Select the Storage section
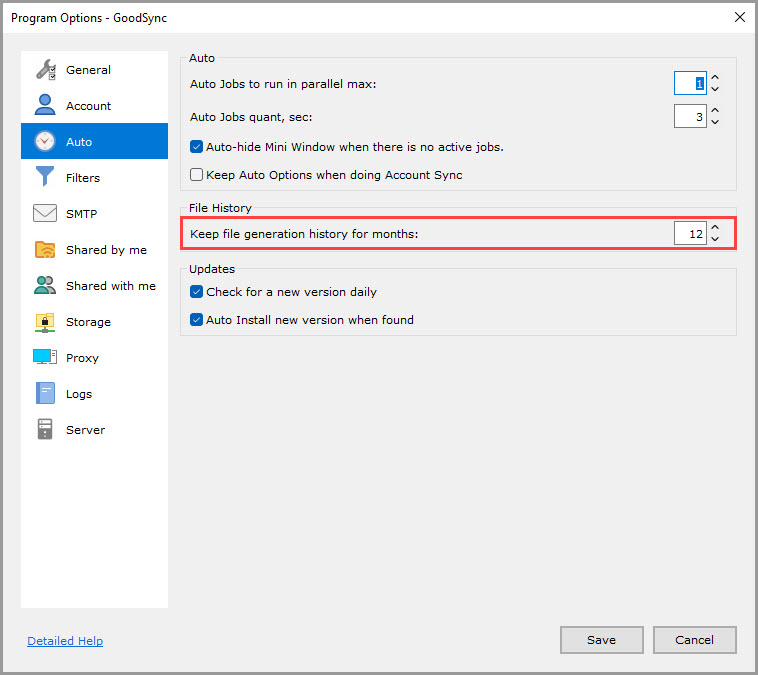Screen dimensions: 758x675 pos(94,322)
